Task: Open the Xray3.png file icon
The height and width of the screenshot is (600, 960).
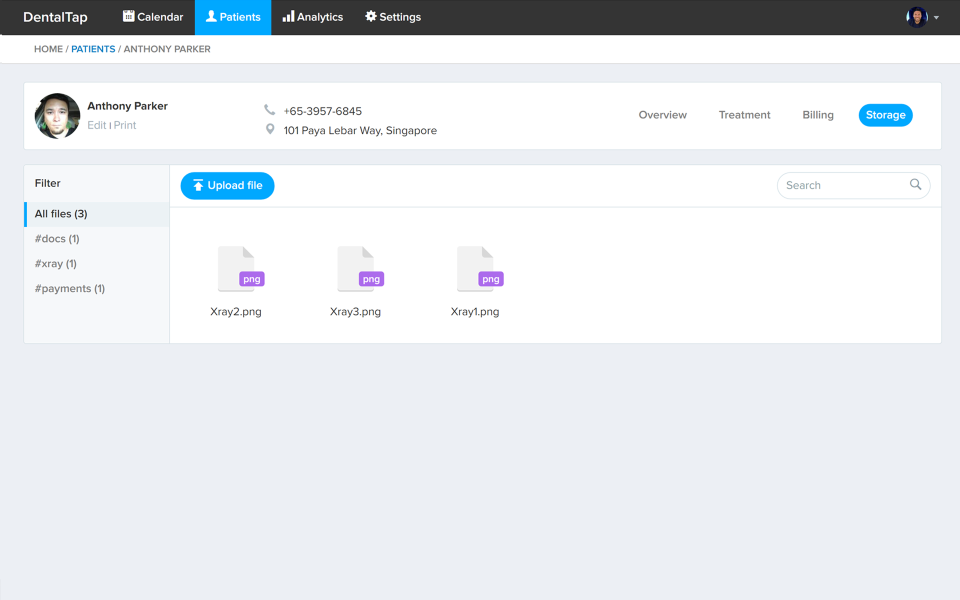Action: [x=360, y=269]
